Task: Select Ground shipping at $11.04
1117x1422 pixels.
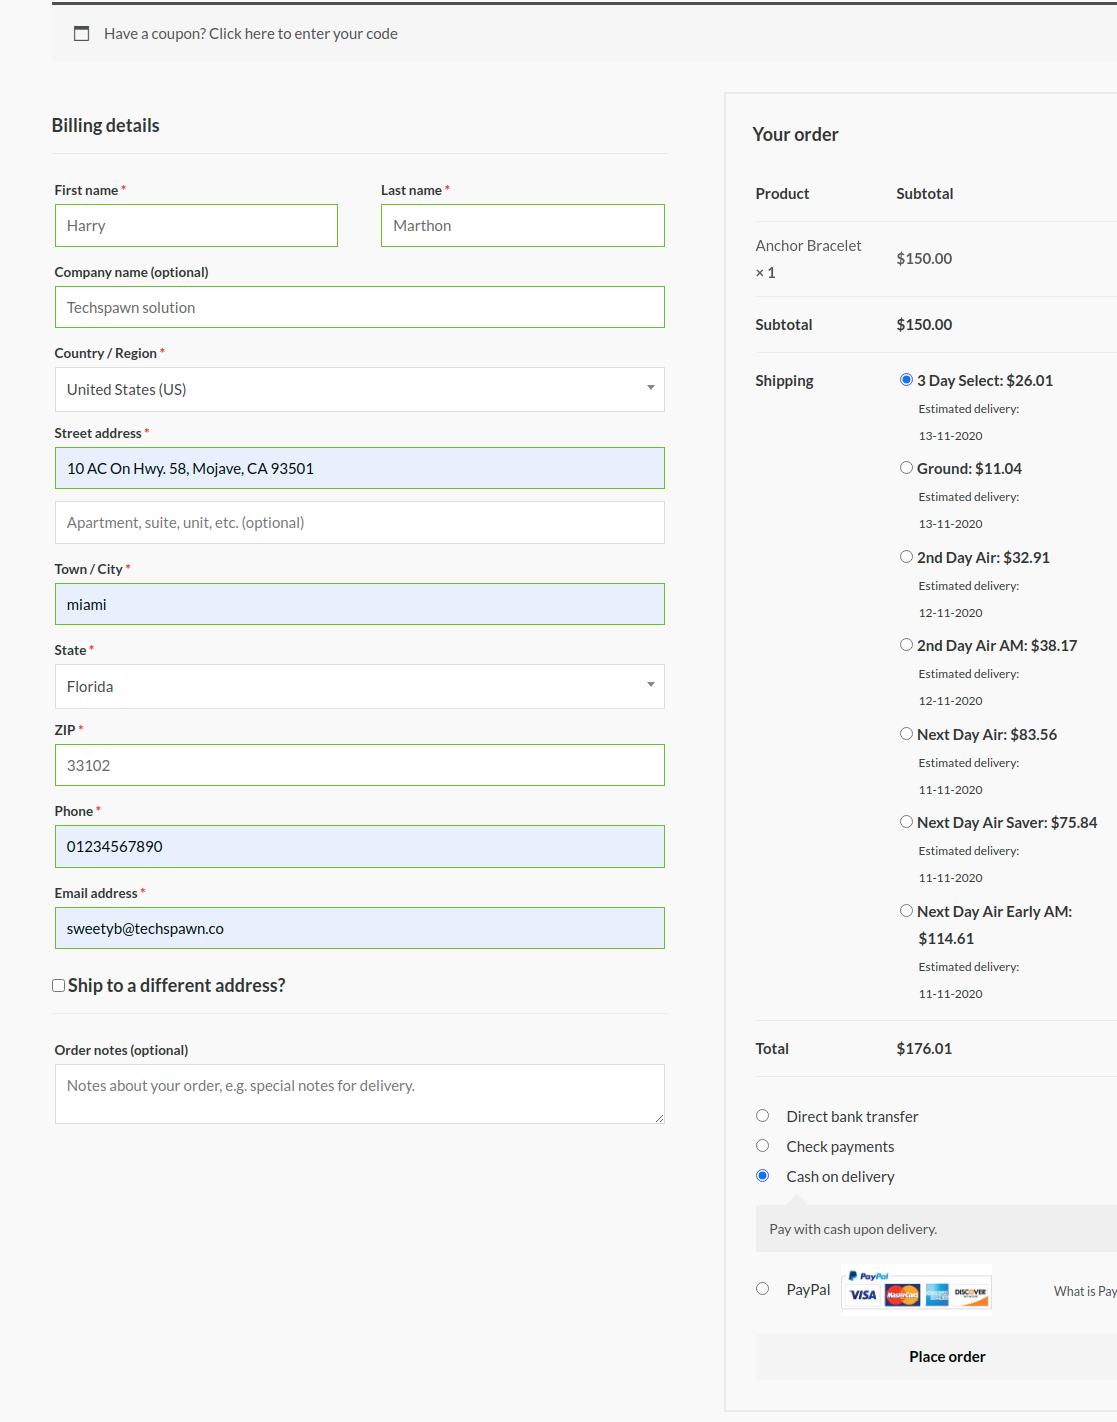Action: [x=906, y=468]
